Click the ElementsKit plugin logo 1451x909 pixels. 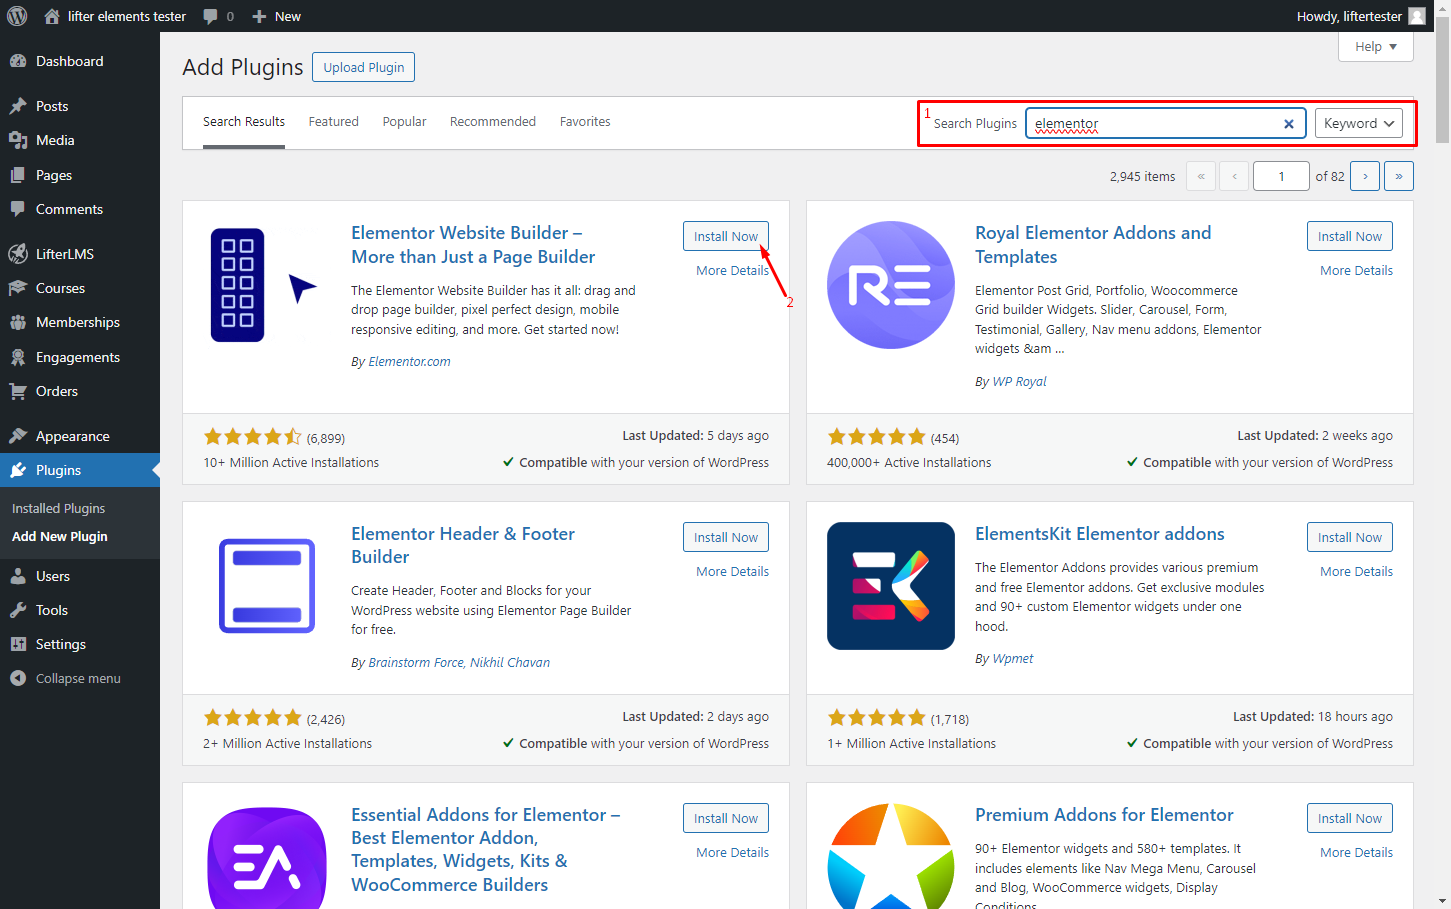point(891,586)
